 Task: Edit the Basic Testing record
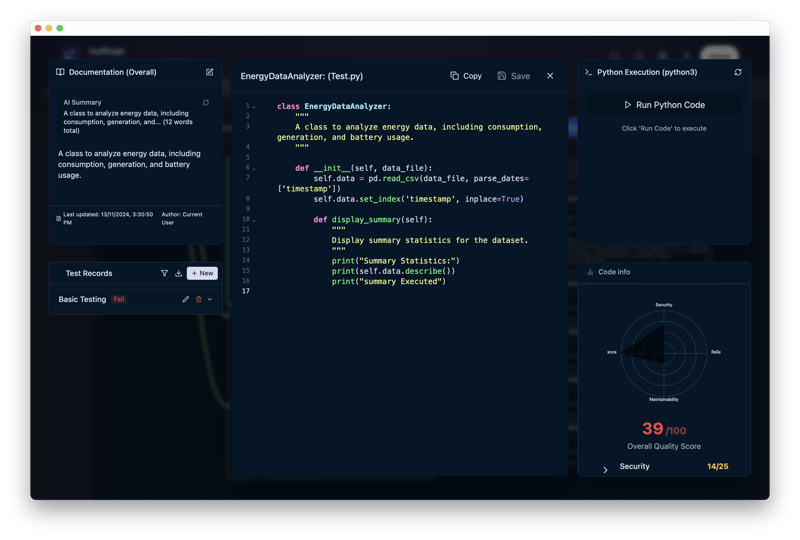(186, 299)
